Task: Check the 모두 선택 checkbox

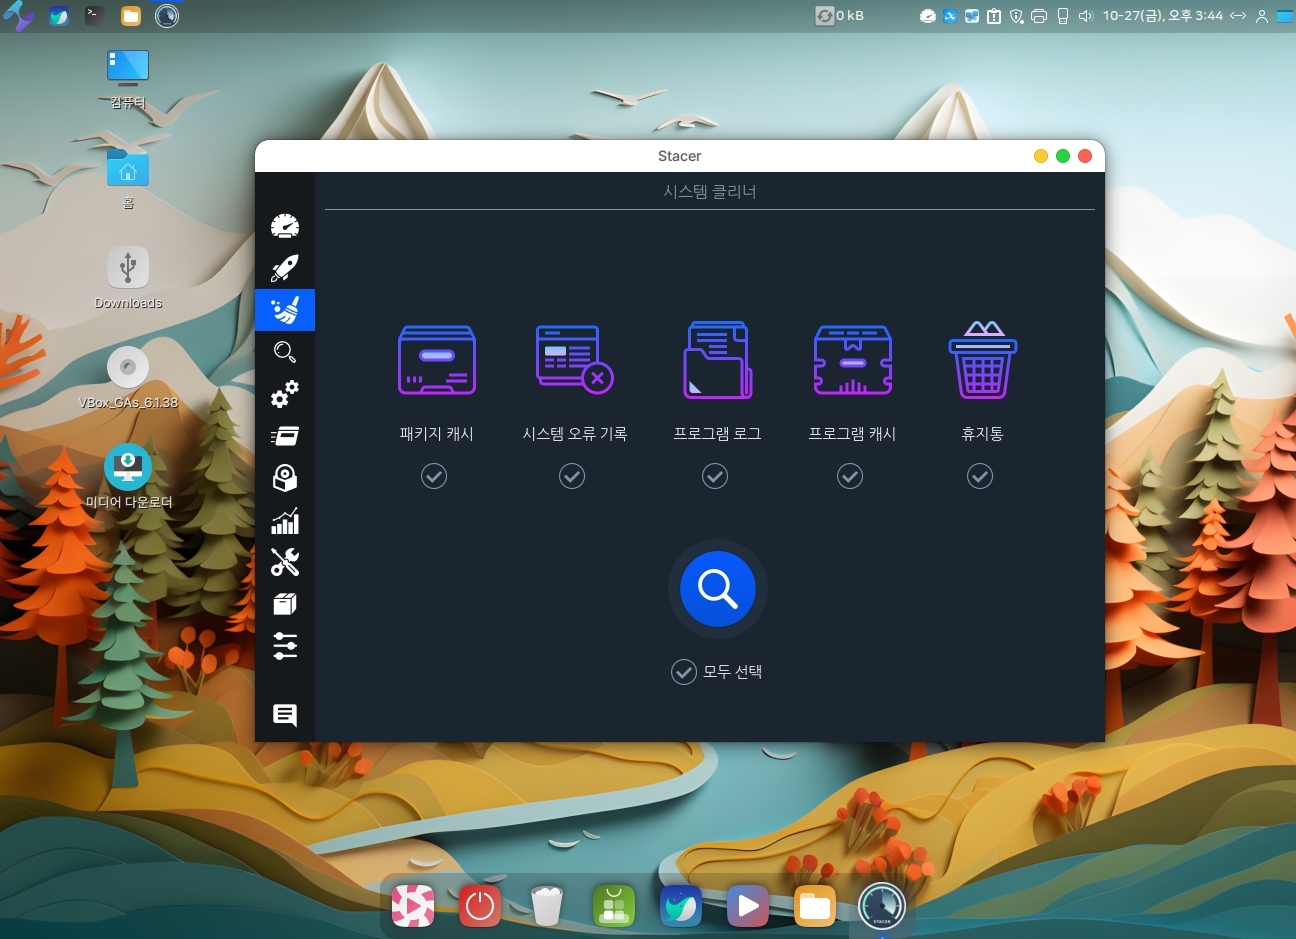Action: tap(684, 672)
